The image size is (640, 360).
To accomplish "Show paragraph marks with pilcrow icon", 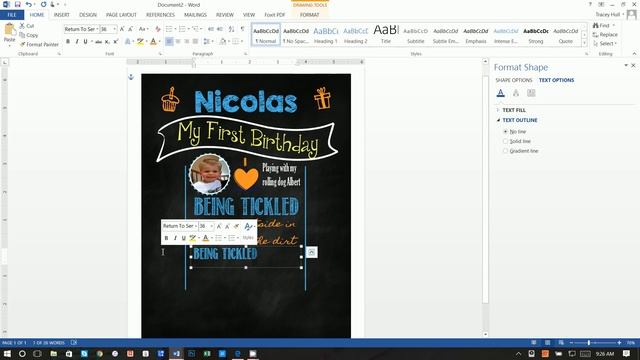I will click(242, 29).
